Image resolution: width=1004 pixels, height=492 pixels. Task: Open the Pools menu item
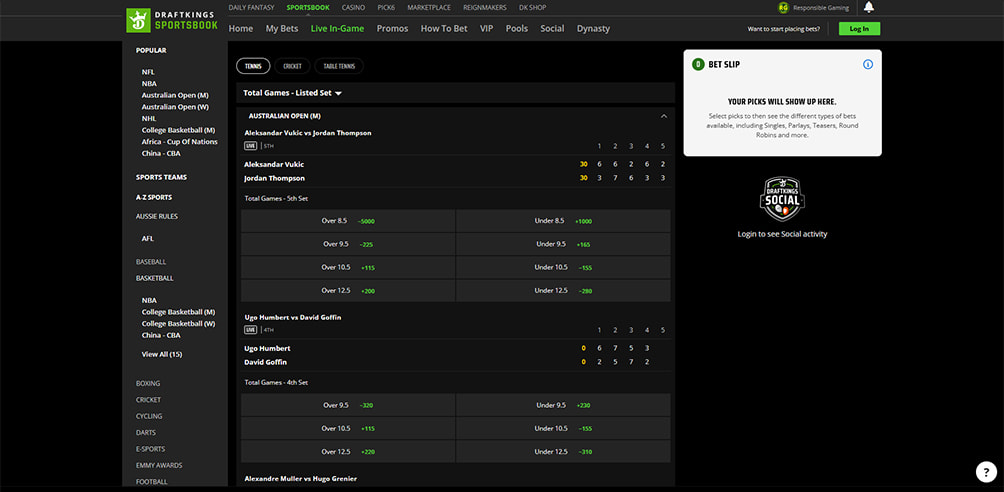[x=517, y=28]
